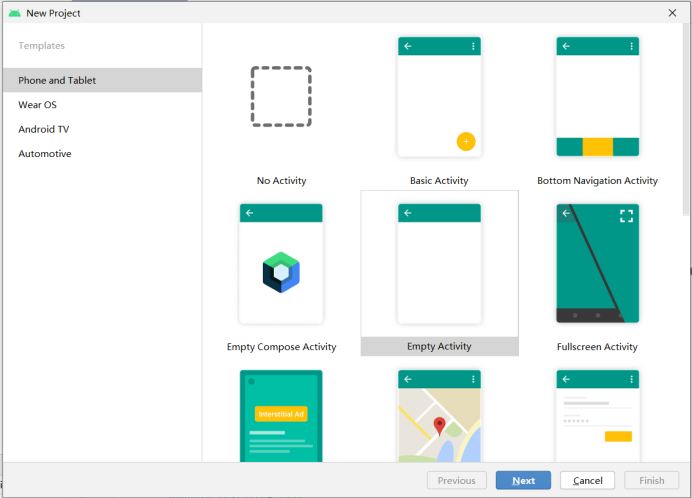The width and height of the screenshot is (692, 498).
Task: Choose the Fullscreen Activity template preview
Action: 598,264
